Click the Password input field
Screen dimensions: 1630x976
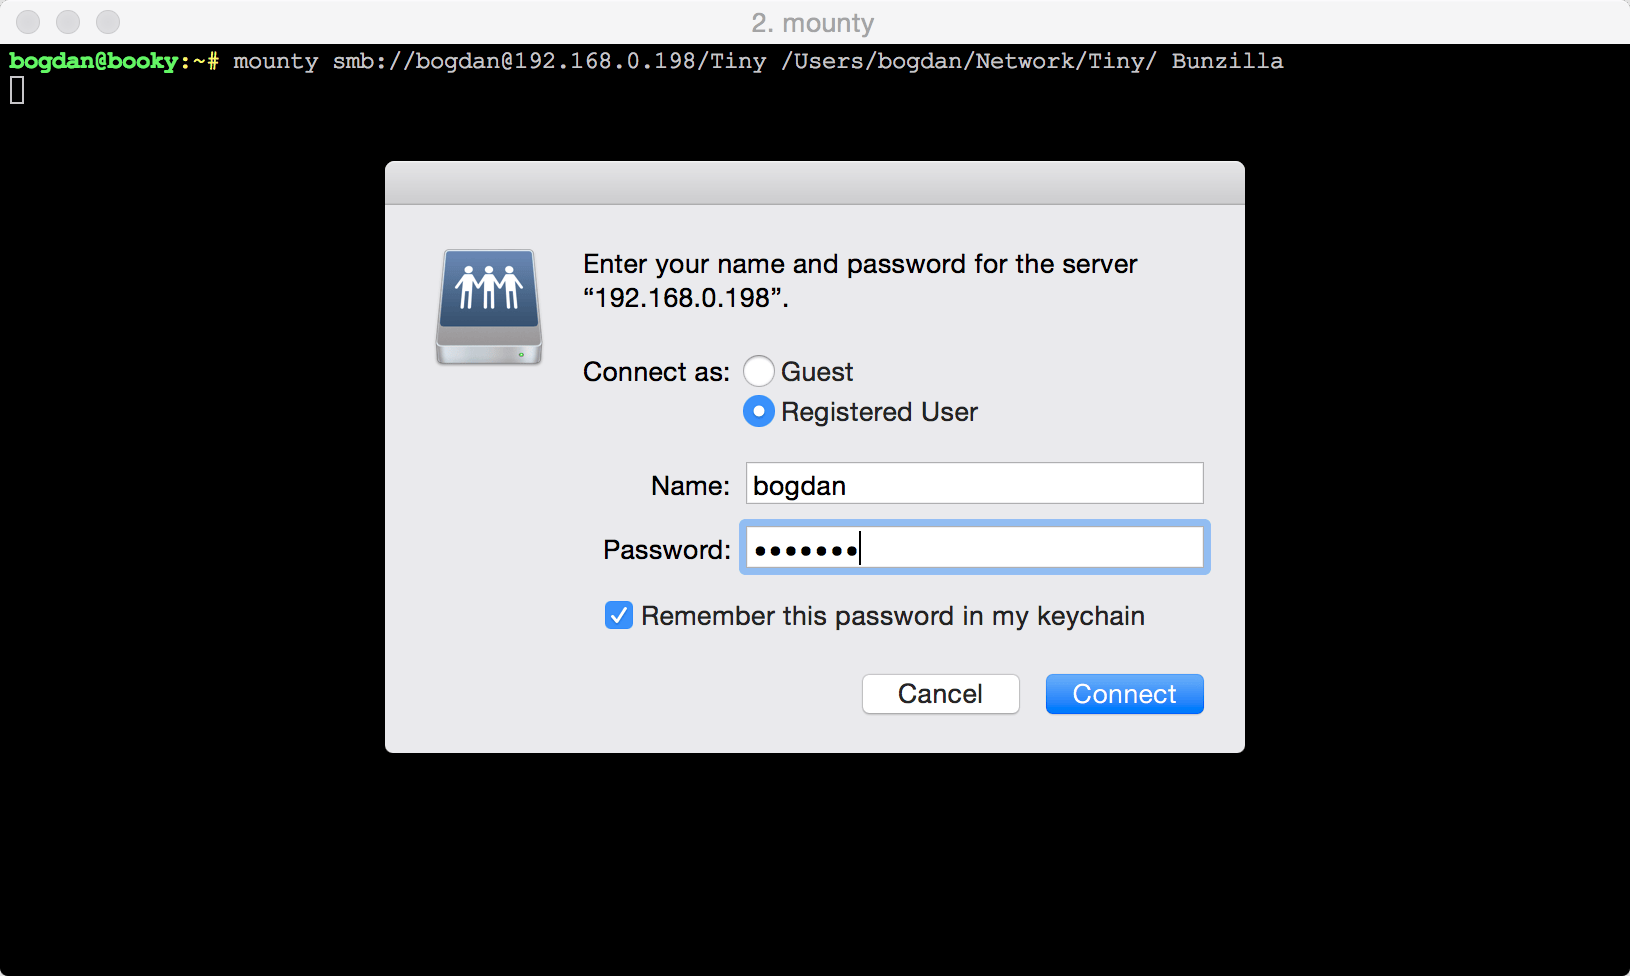[973, 547]
